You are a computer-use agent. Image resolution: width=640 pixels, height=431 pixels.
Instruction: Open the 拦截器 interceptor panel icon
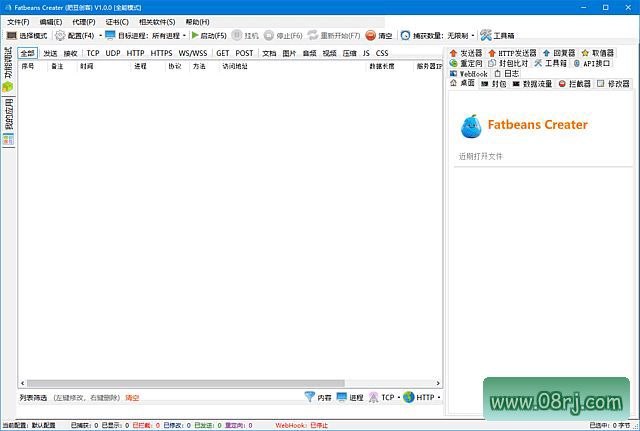coord(562,84)
